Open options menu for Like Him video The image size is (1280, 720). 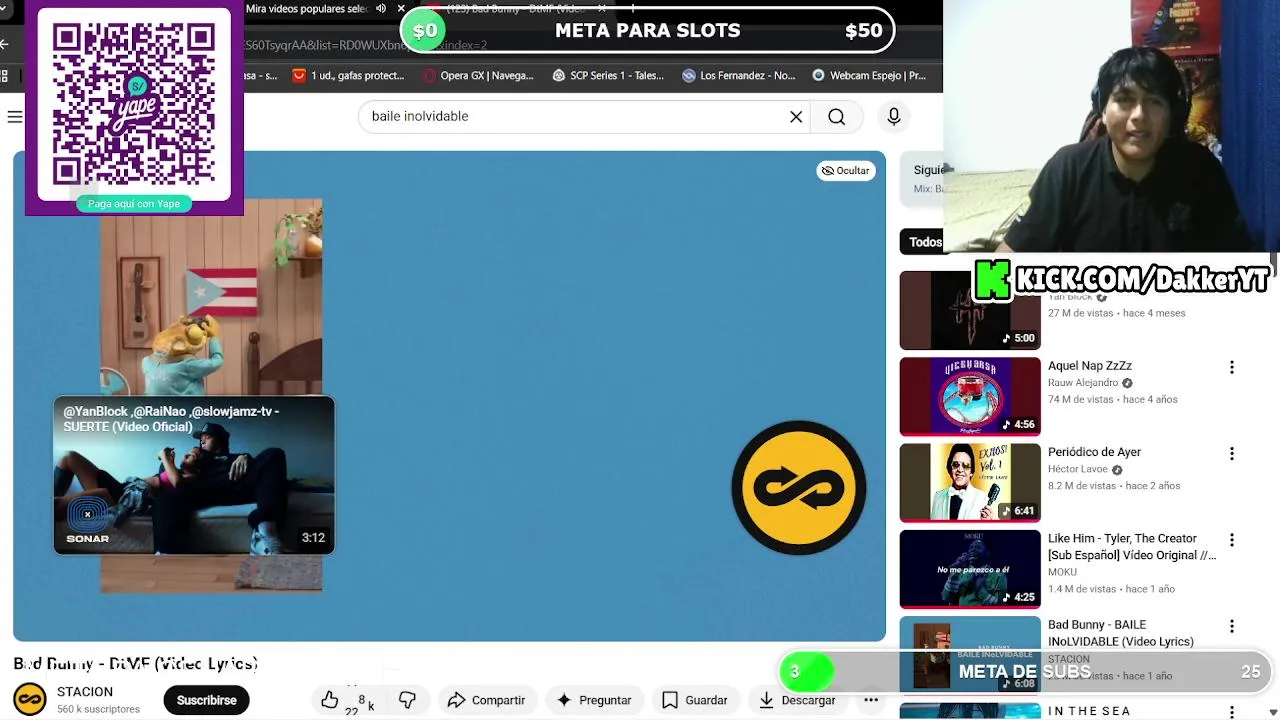click(1232, 540)
